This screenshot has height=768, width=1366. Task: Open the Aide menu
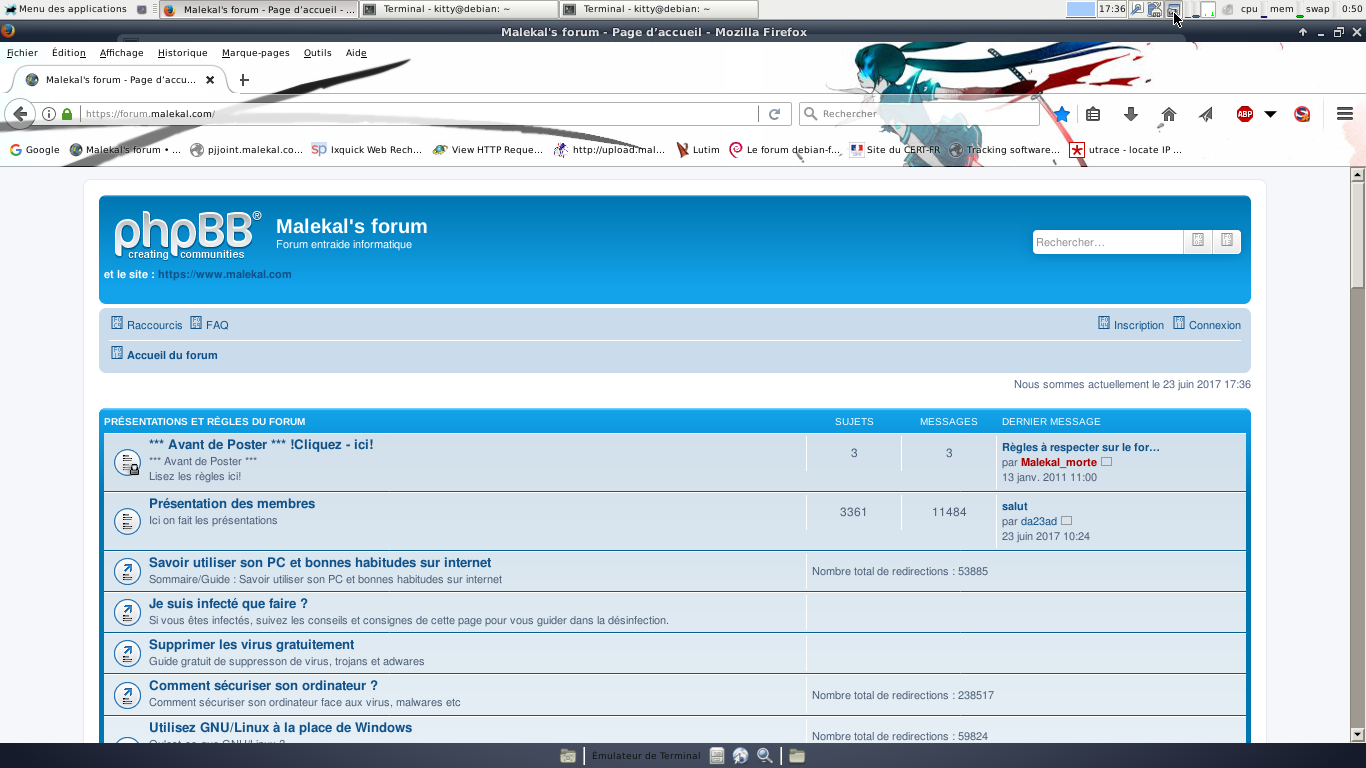coord(356,53)
